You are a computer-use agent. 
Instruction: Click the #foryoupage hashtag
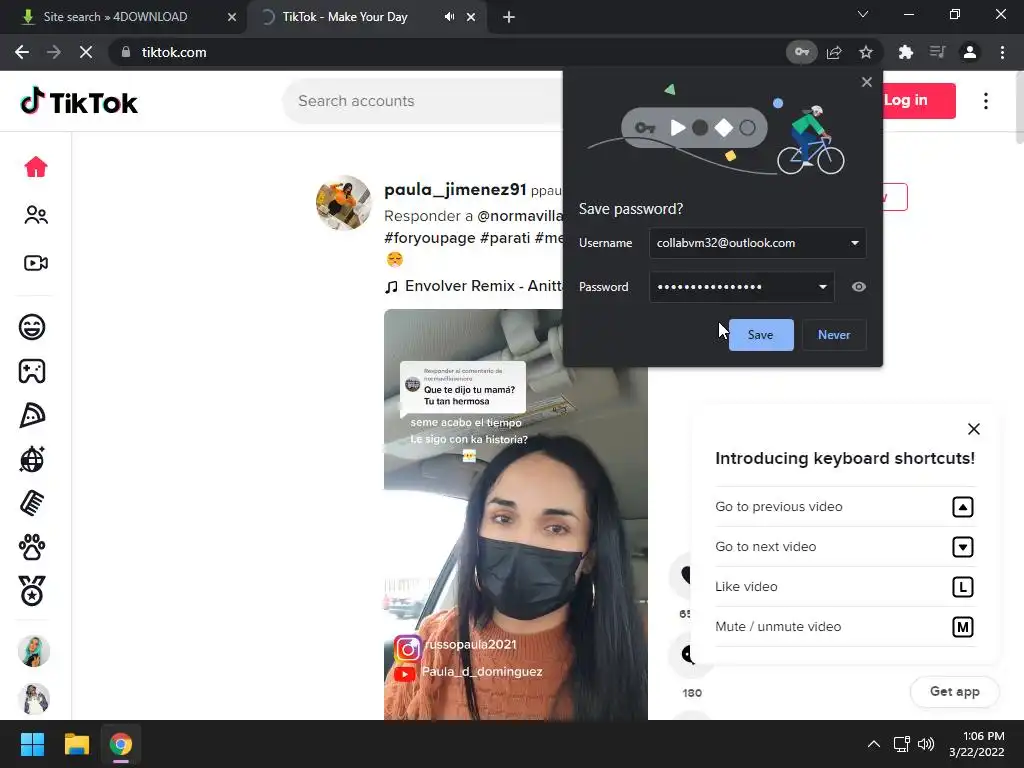(430, 238)
